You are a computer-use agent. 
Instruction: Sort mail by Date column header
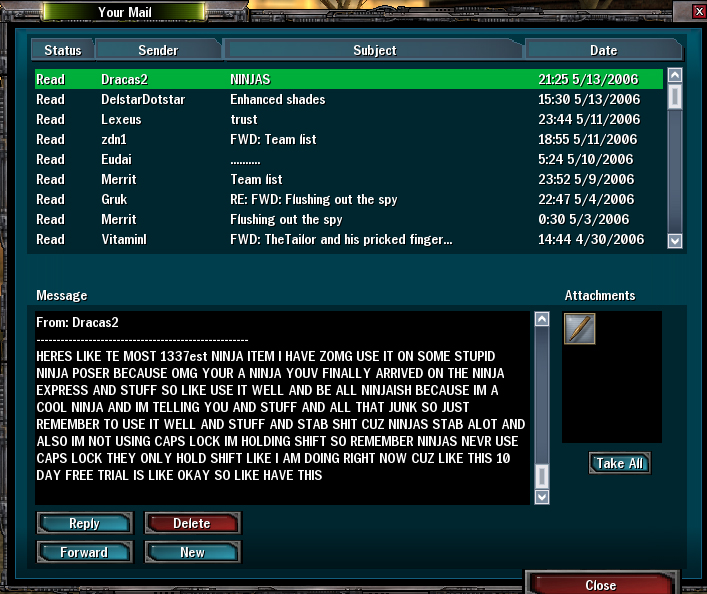click(x=603, y=50)
